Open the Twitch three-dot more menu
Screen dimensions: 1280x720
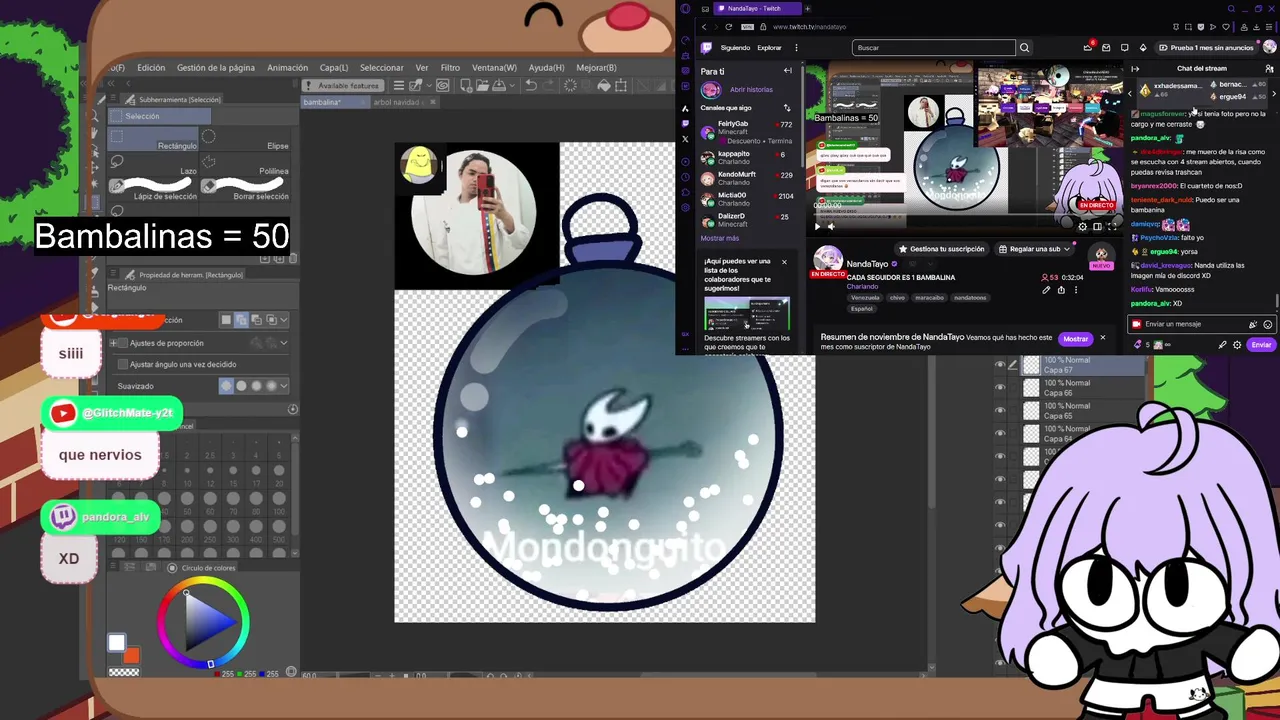pyautogui.click(x=796, y=47)
